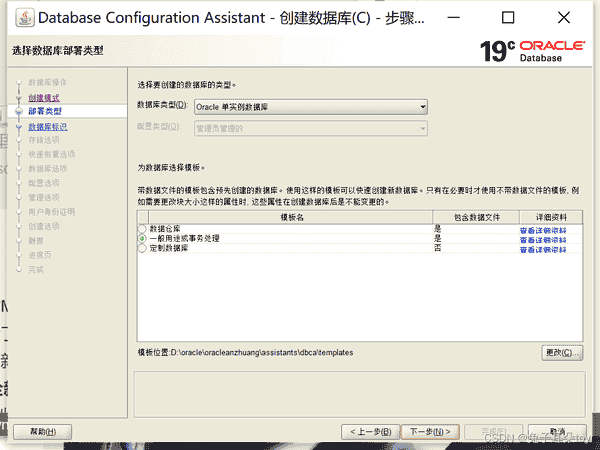
Task: Click the step bullet beside 数据库标识
Action: (x=19, y=127)
